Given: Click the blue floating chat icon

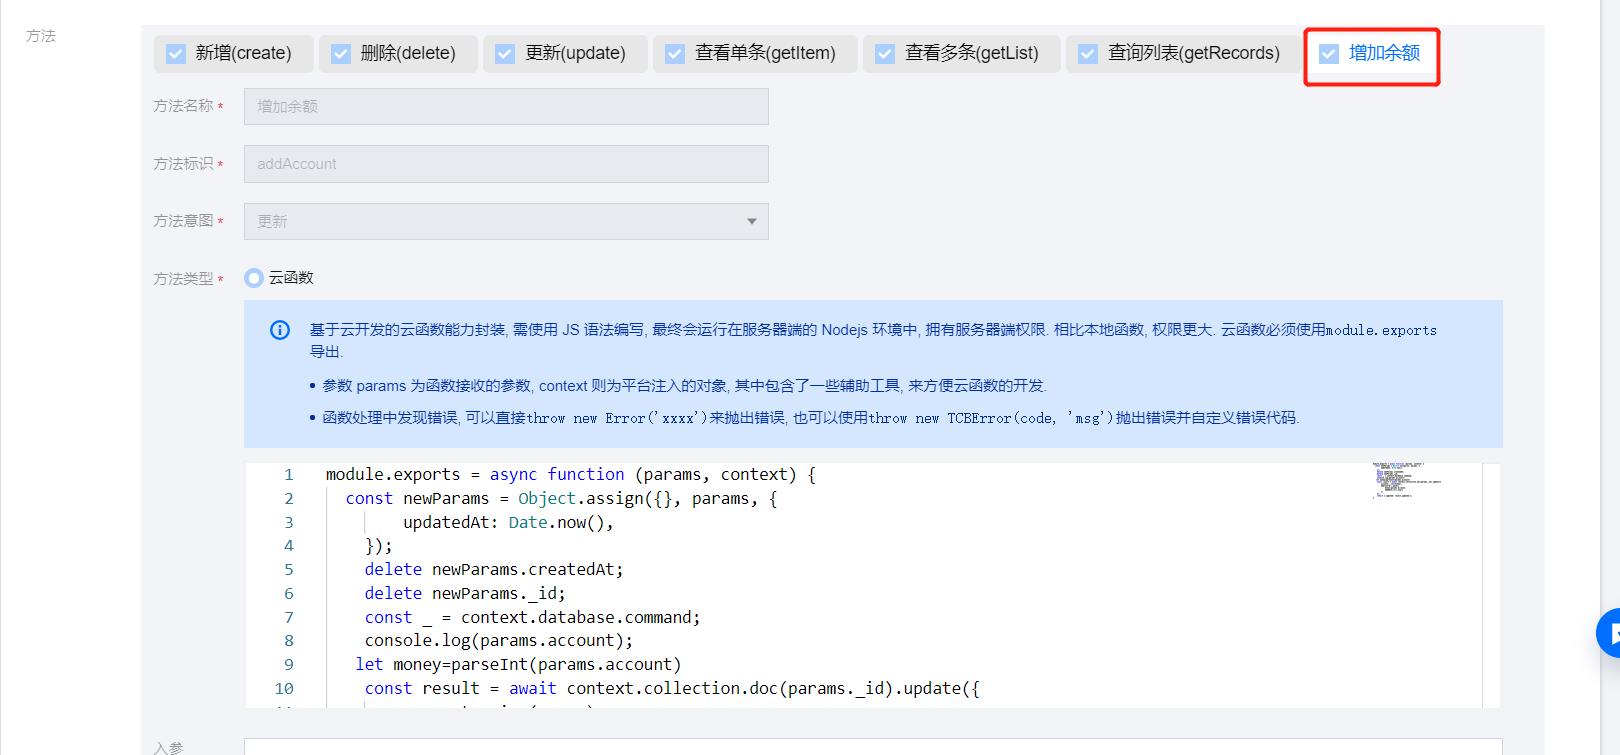Looking at the screenshot, I should (x=1610, y=633).
